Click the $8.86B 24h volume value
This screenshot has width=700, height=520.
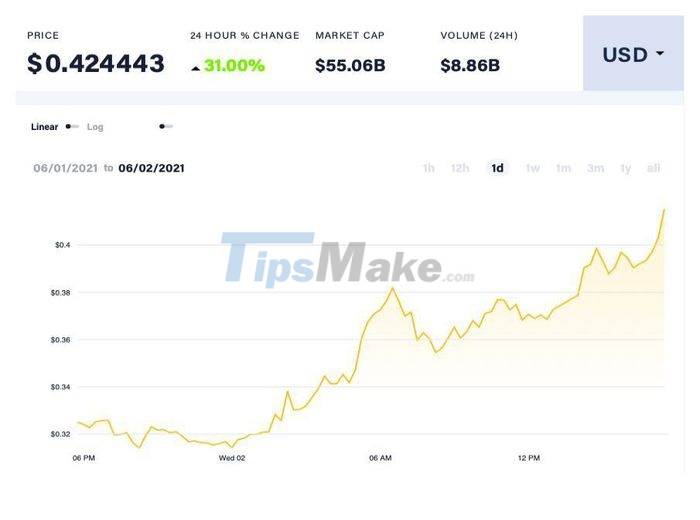470,66
